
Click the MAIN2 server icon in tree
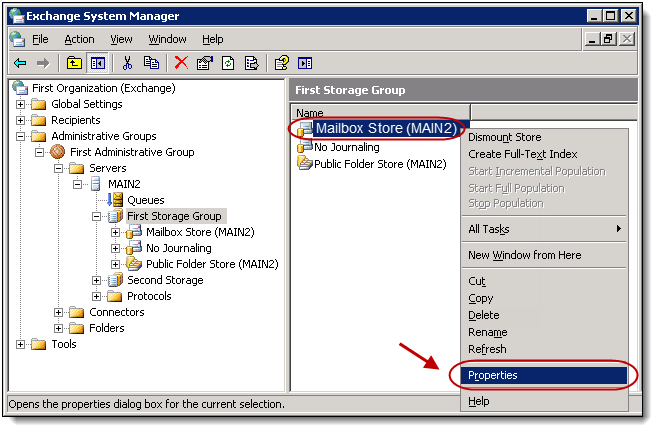pyautogui.click(x=96, y=184)
